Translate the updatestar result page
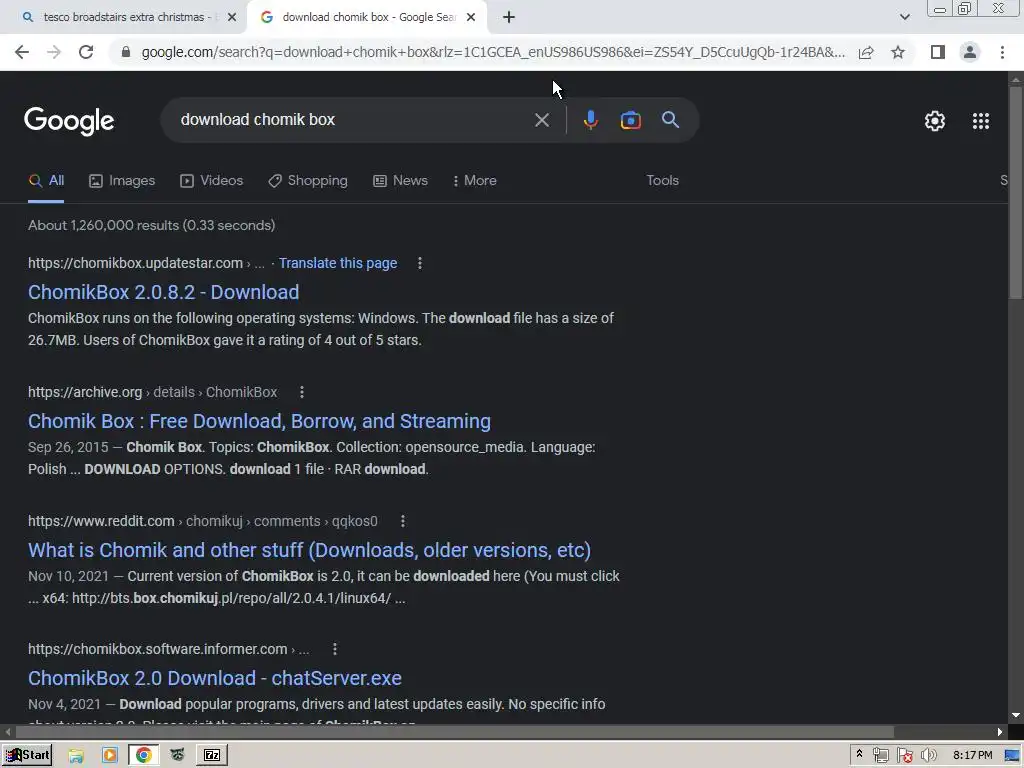The width and height of the screenshot is (1024, 768). (x=338, y=263)
